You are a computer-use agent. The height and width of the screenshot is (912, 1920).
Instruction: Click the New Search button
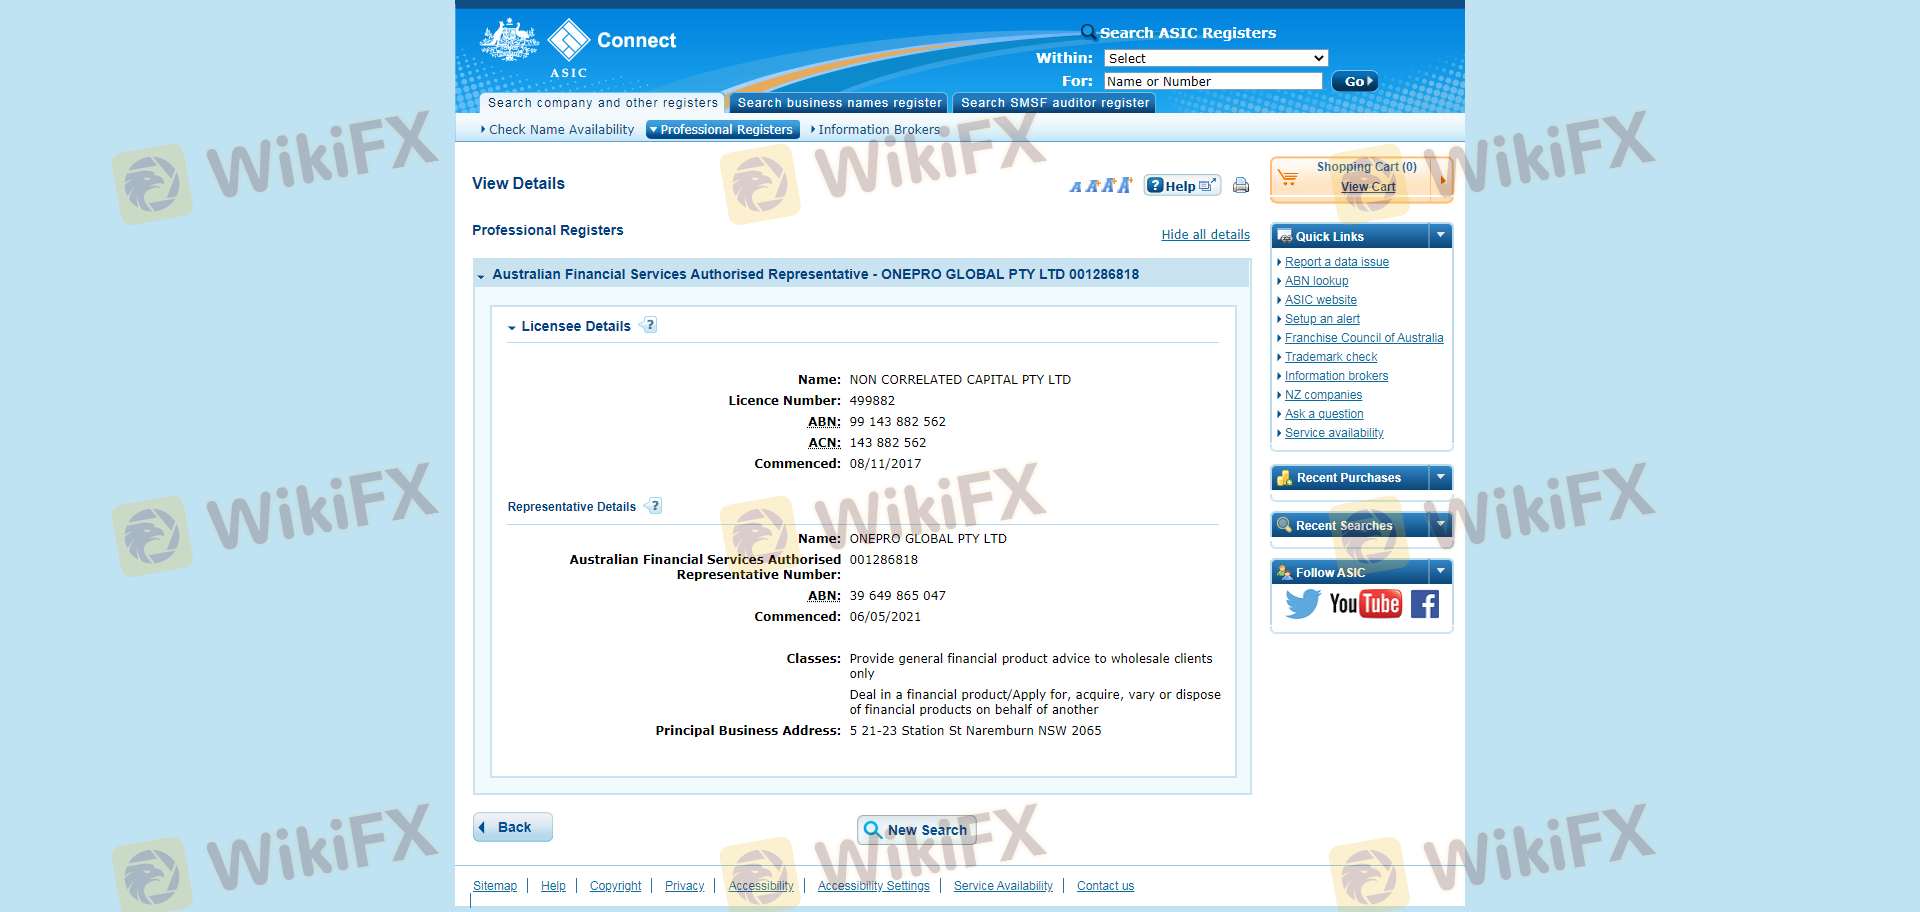(x=916, y=830)
